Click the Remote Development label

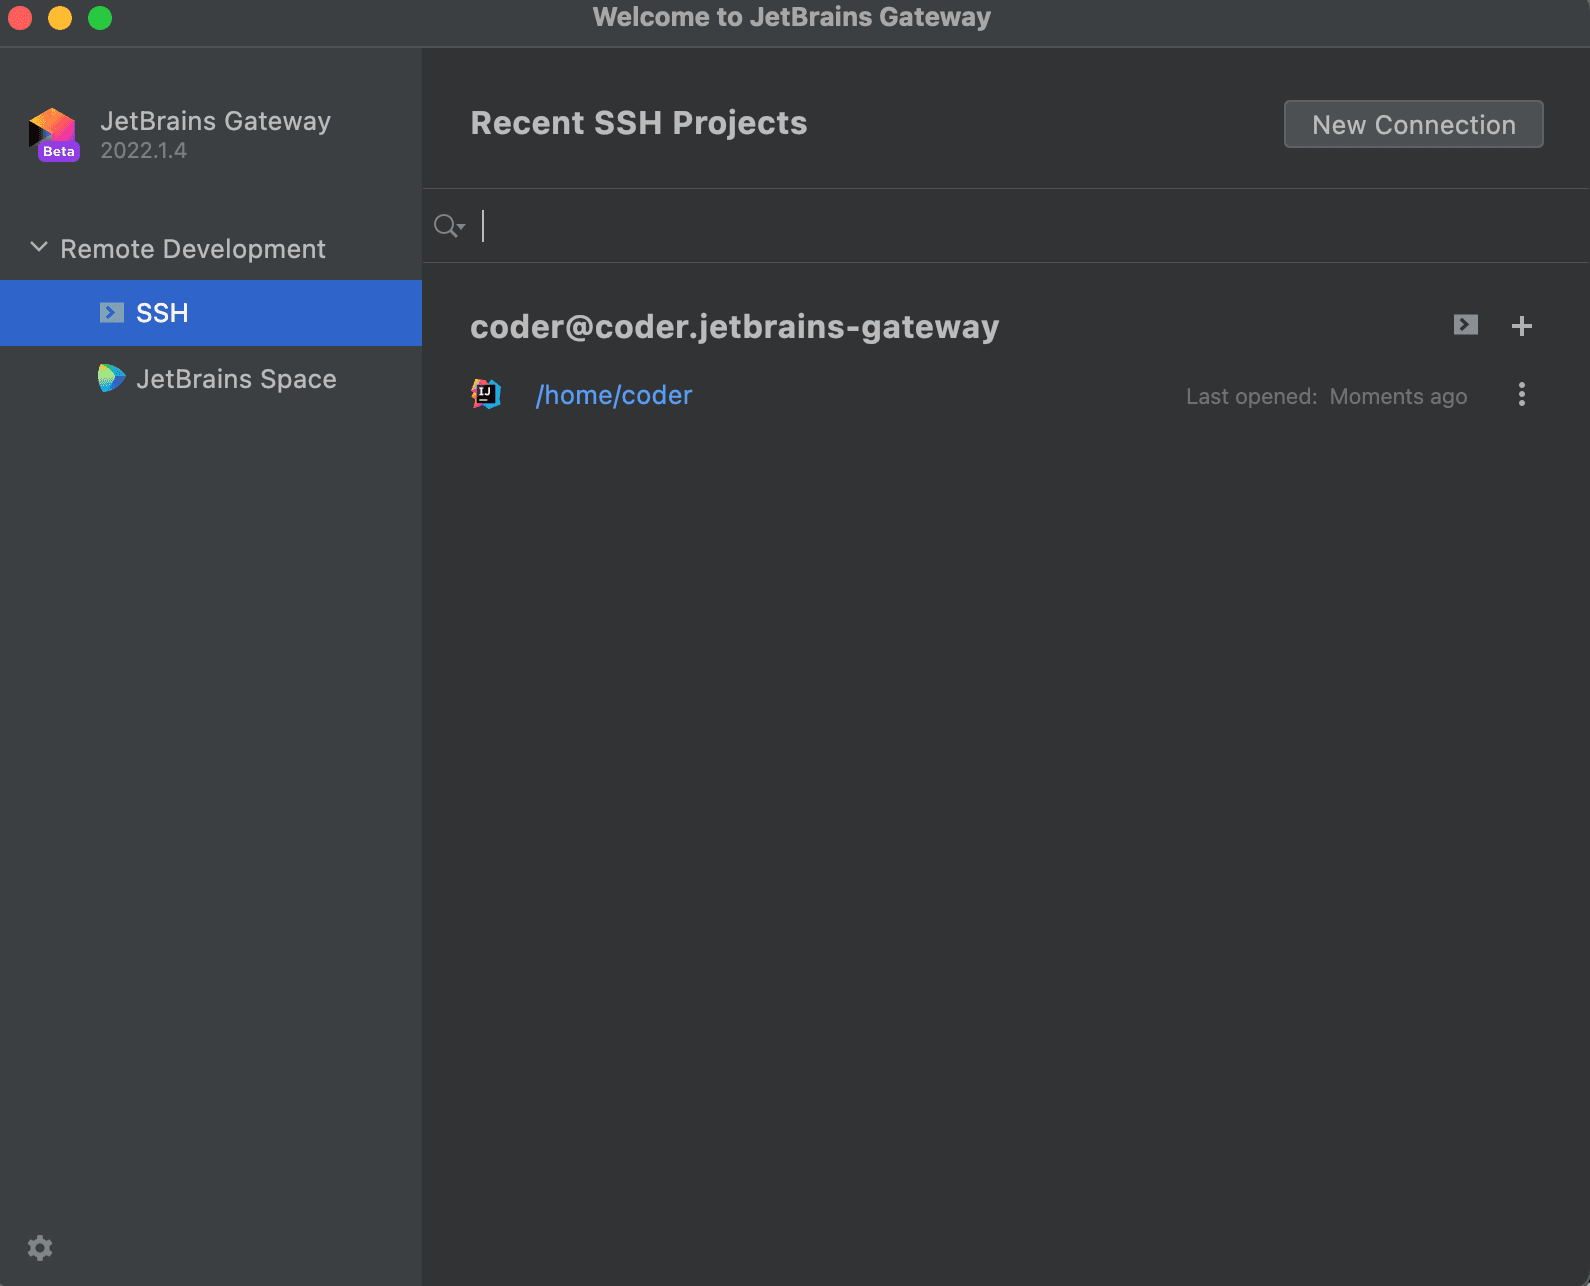[x=193, y=249]
